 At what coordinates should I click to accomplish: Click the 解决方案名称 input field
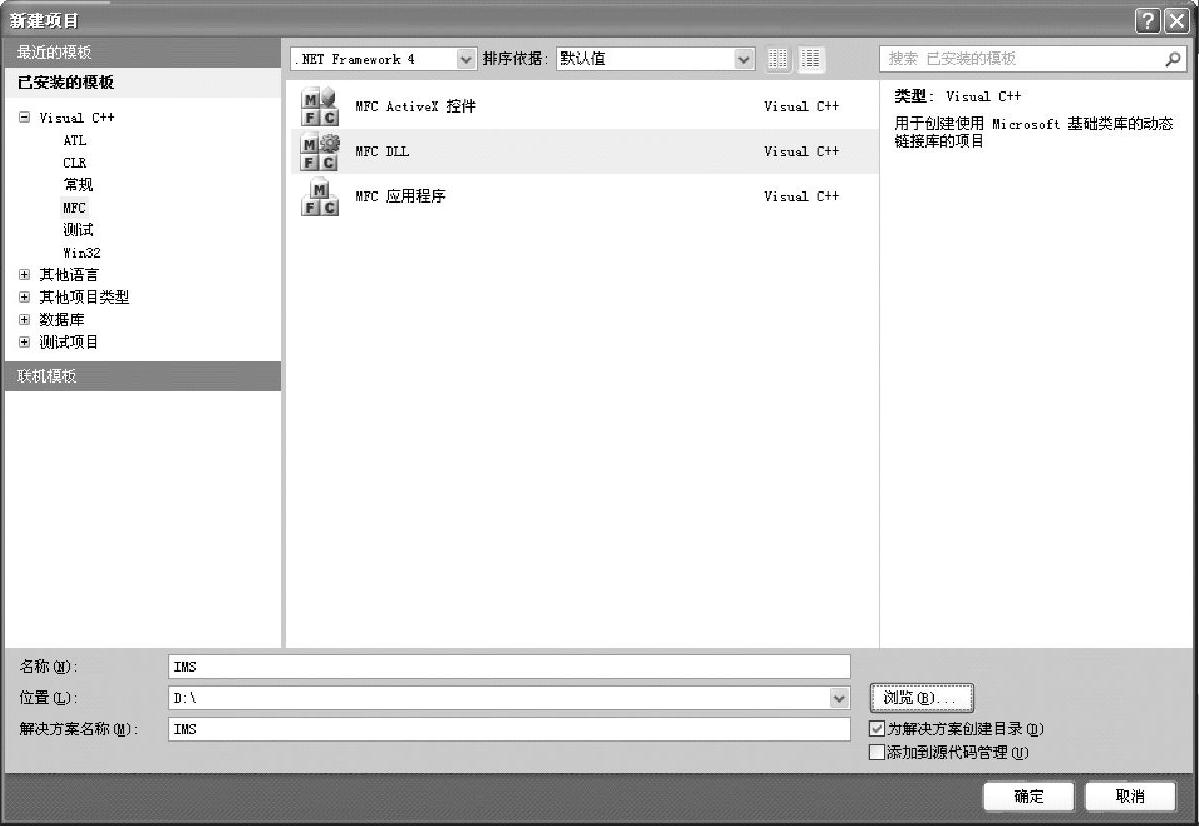509,729
